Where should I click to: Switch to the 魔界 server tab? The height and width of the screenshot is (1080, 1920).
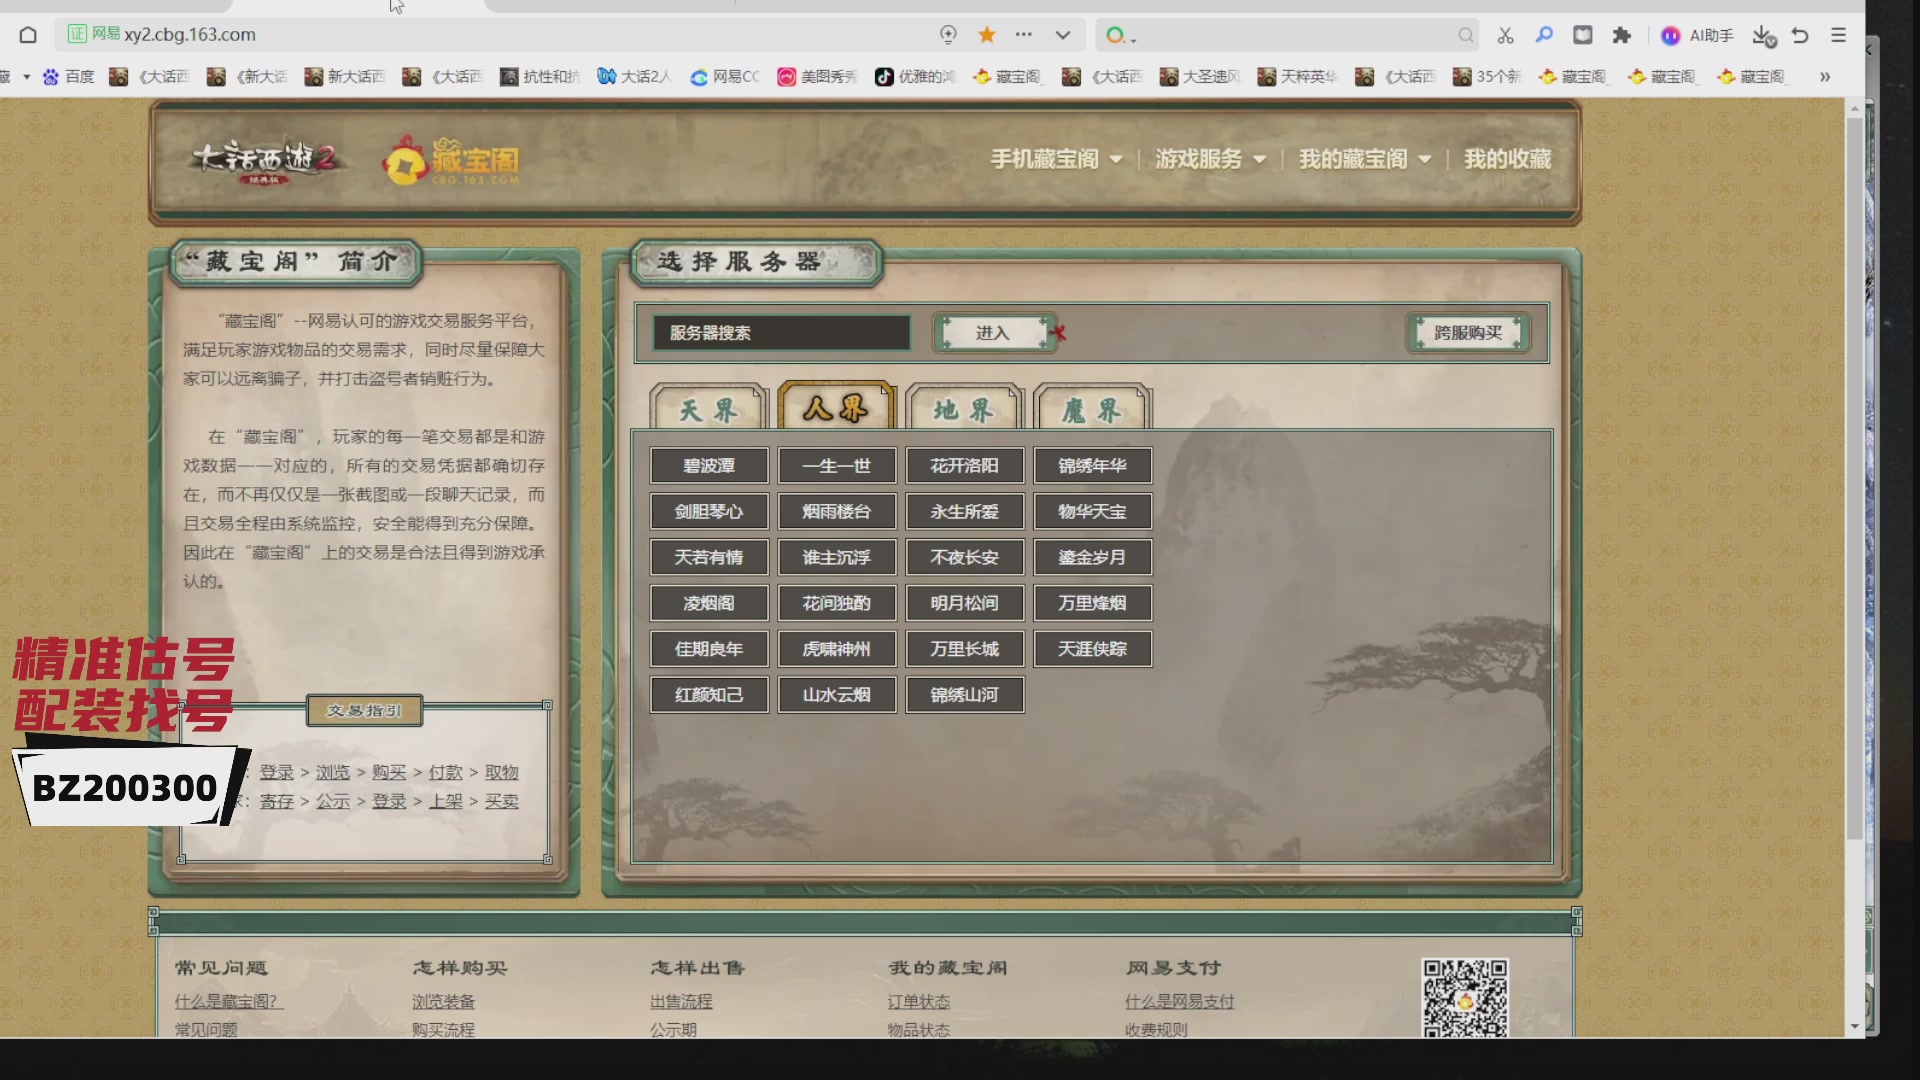coord(1091,408)
